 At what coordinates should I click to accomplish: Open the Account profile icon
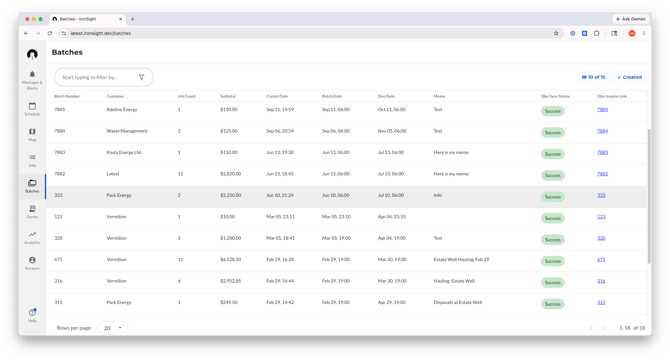pos(32,260)
